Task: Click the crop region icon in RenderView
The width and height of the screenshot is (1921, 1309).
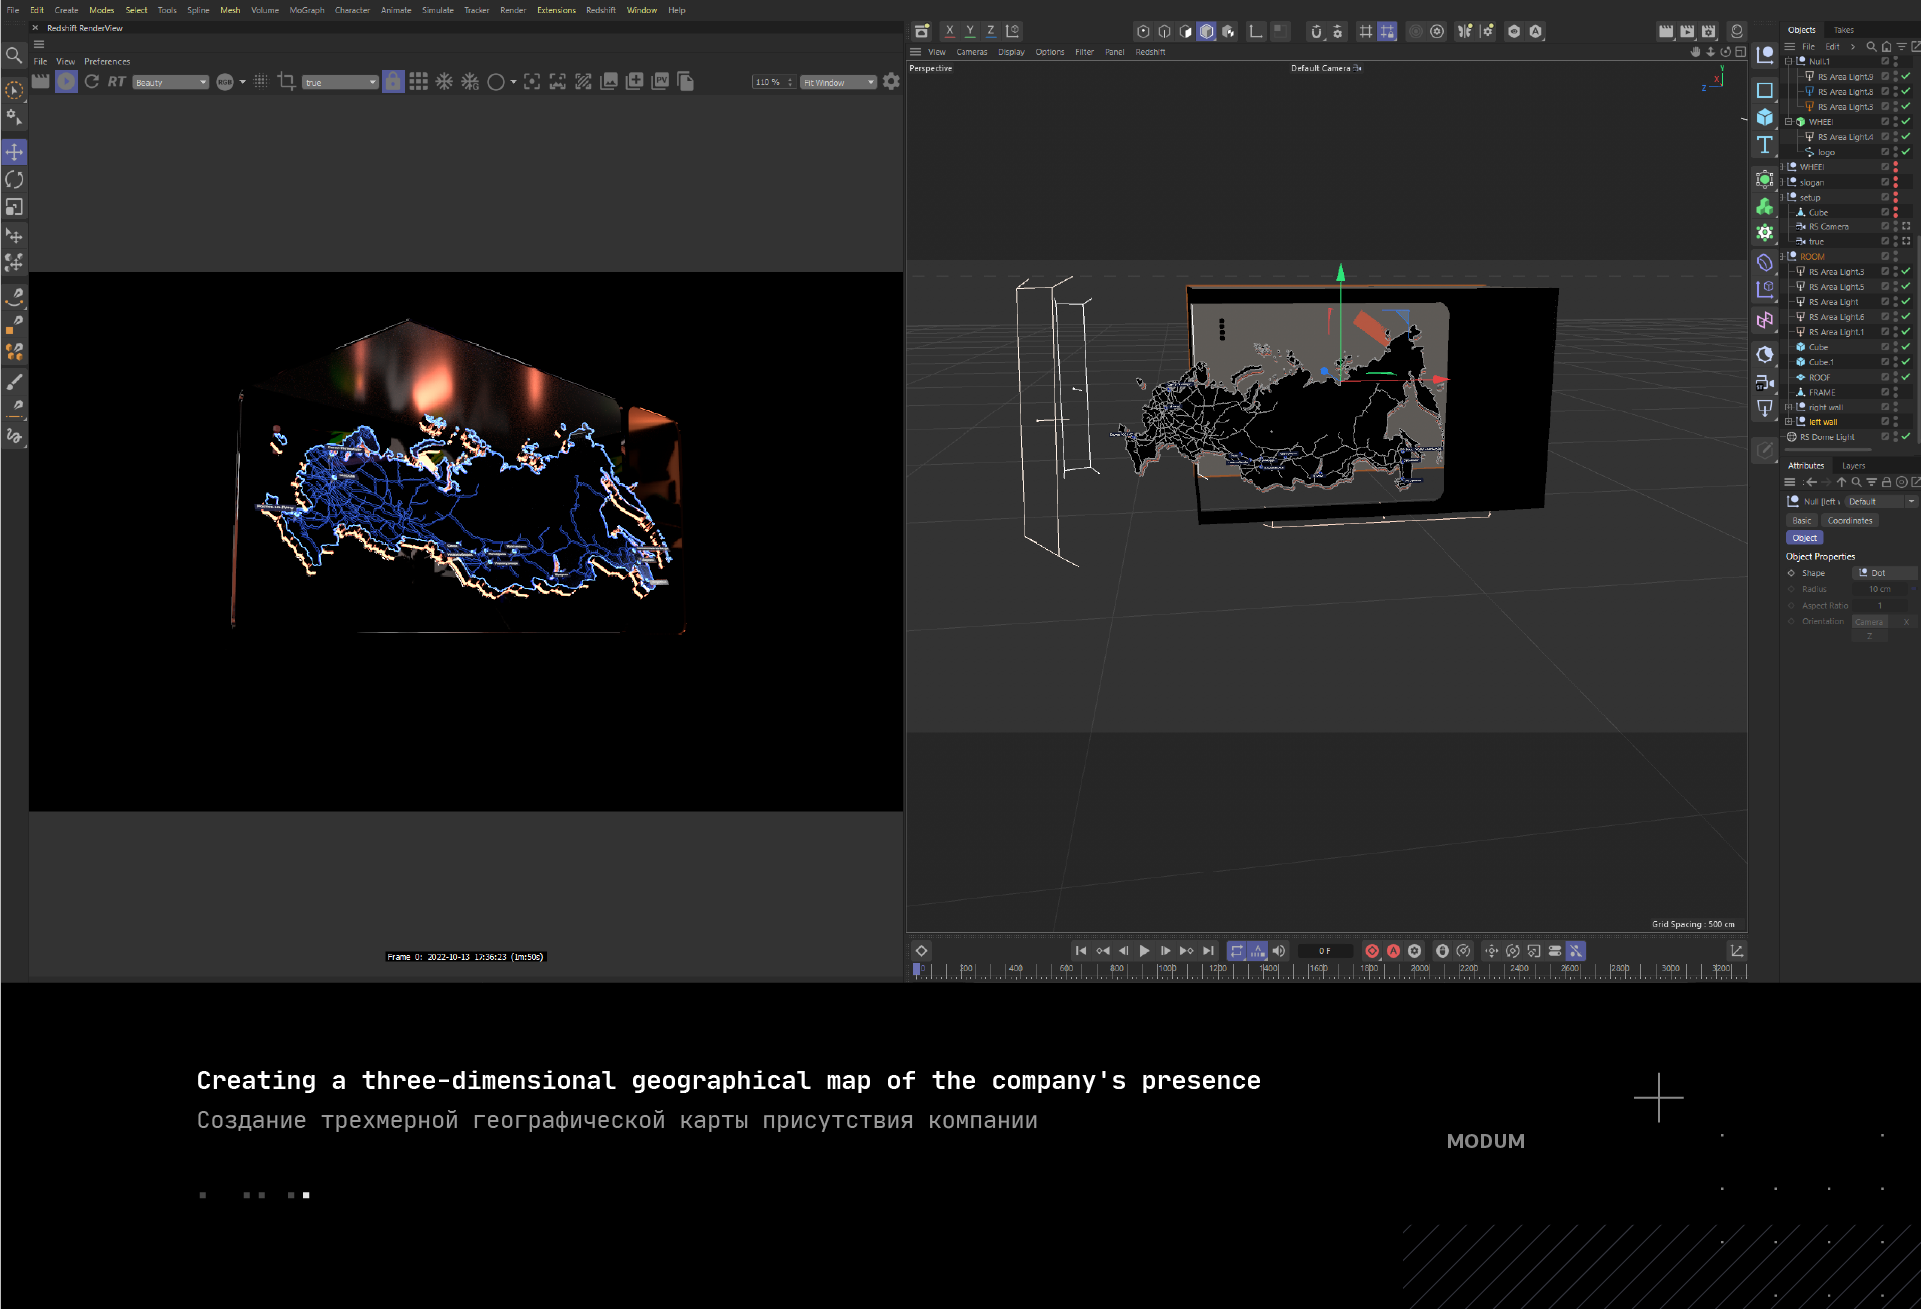Action: coord(286,82)
